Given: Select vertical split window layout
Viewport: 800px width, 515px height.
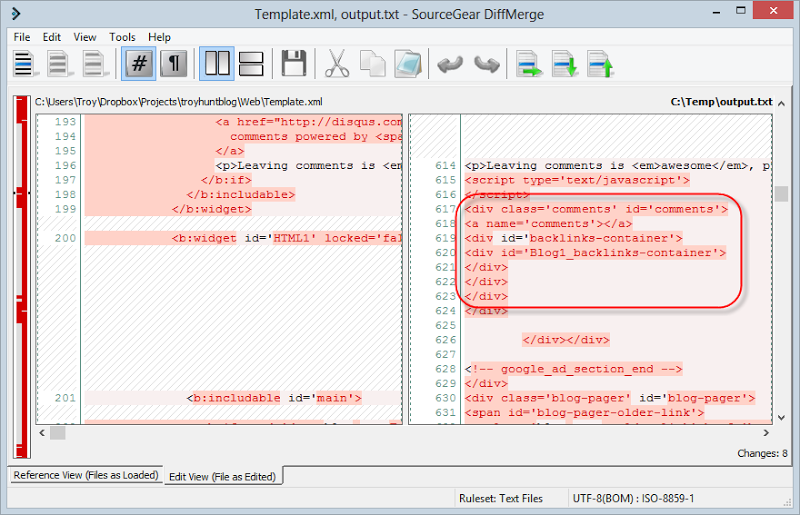Looking at the screenshot, I should (x=217, y=64).
